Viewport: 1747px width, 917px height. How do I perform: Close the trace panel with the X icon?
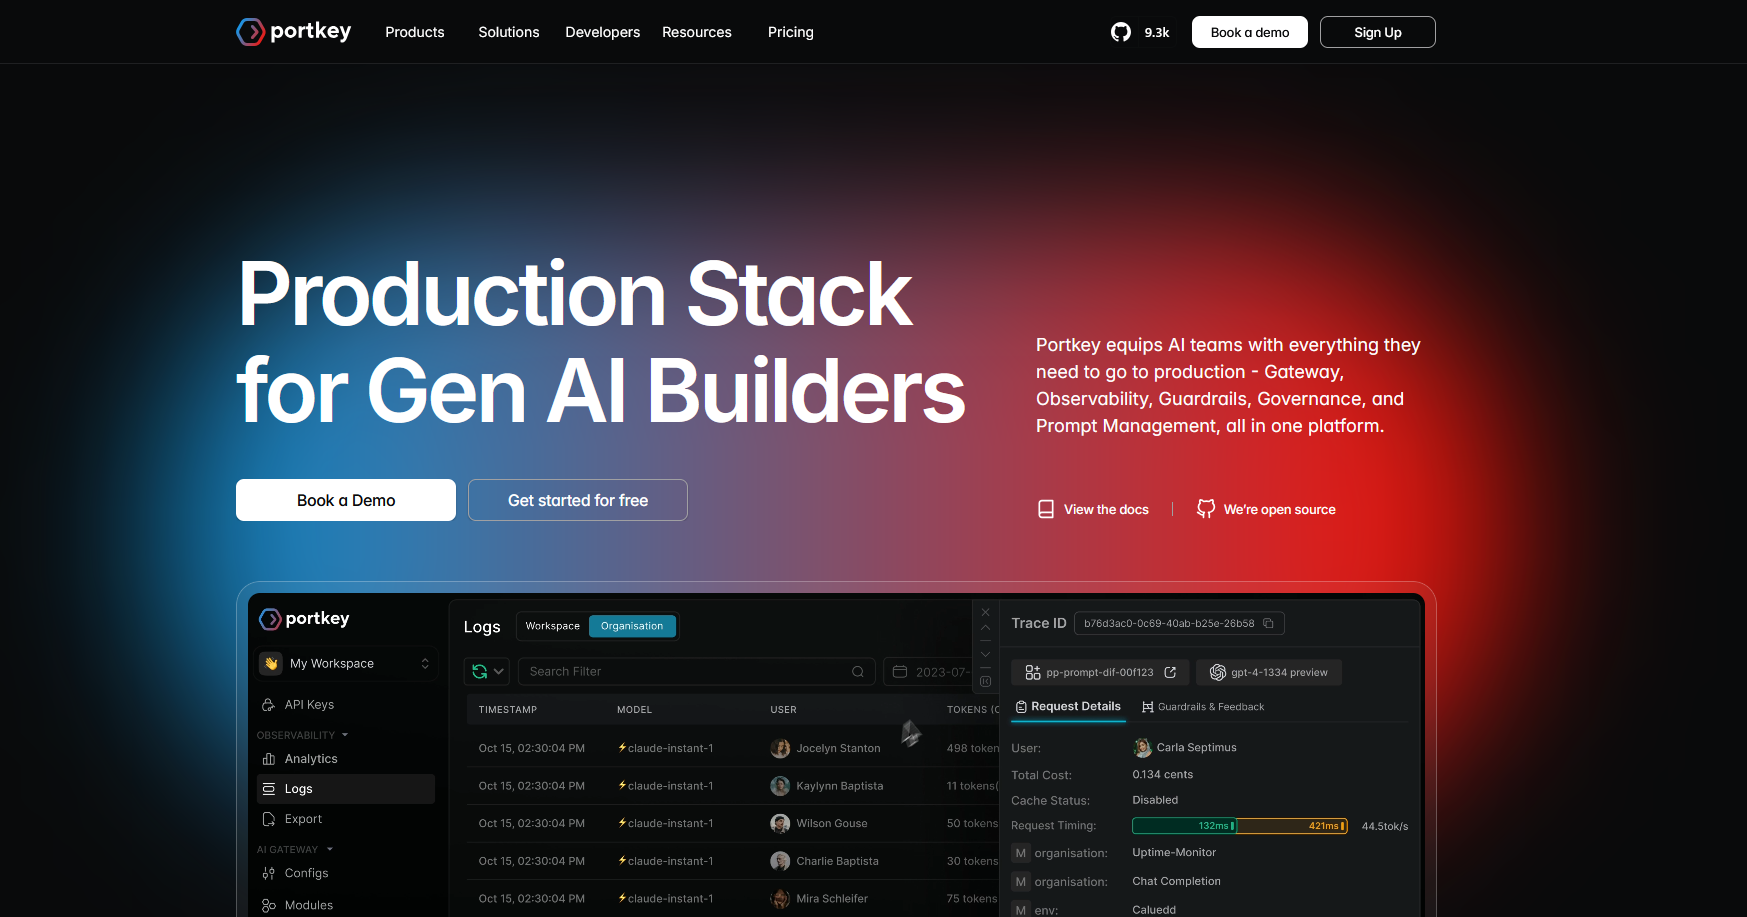(x=985, y=612)
